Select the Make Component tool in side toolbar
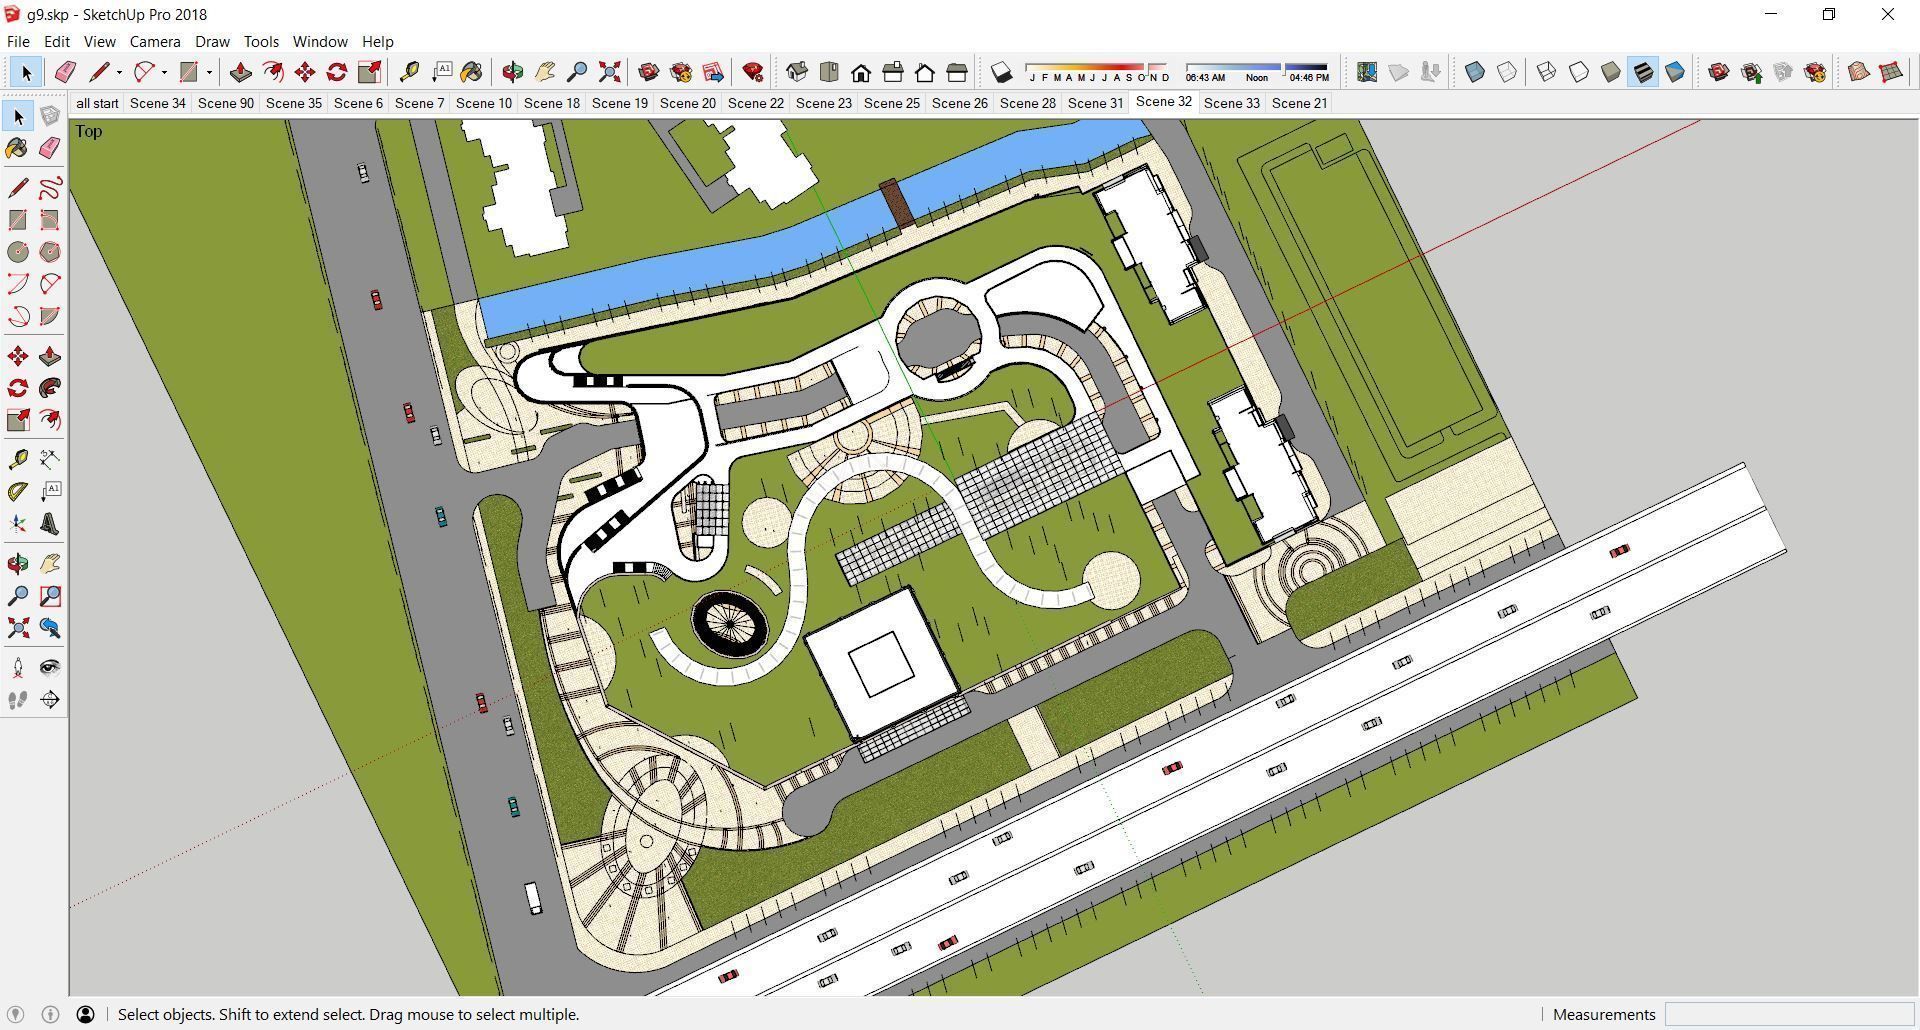Viewport: 1920px width, 1030px height. click(50, 116)
